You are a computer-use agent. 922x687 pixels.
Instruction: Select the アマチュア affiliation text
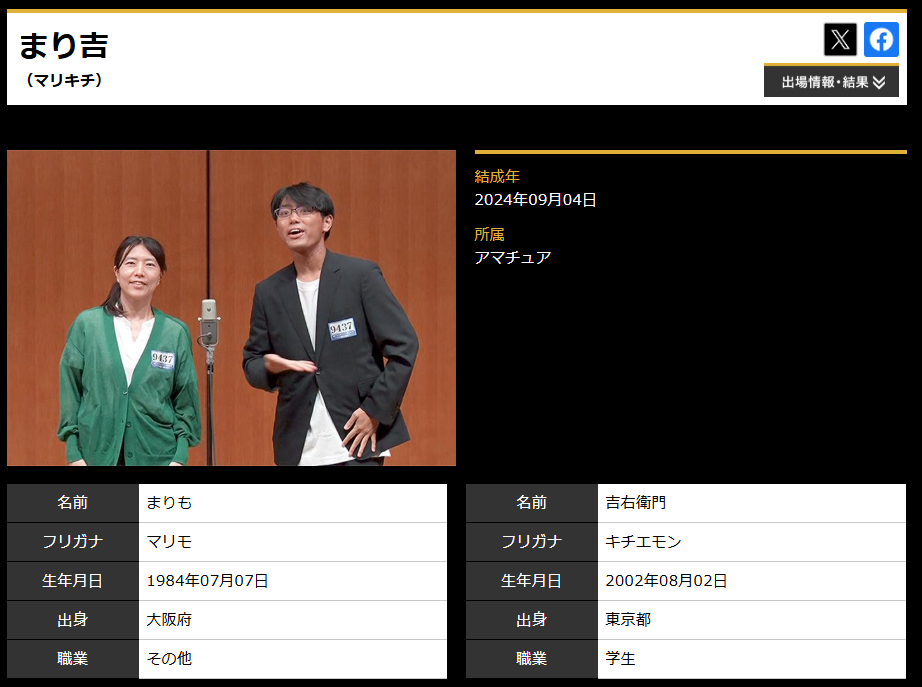tap(512, 258)
